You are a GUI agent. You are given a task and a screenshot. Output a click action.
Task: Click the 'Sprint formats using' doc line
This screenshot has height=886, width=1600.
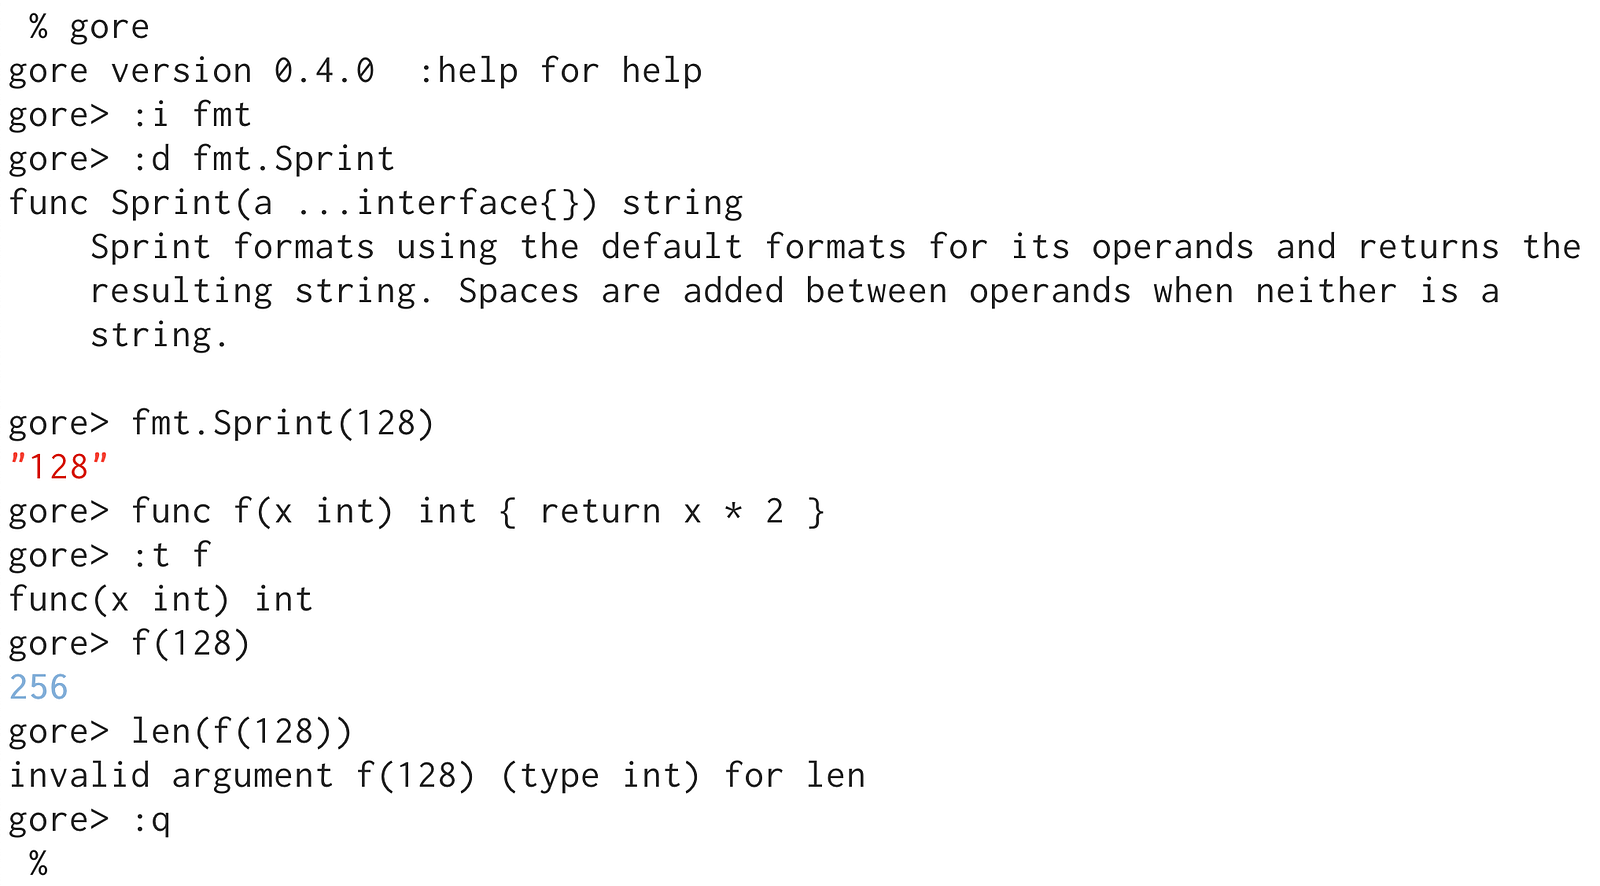(x=836, y=247)
